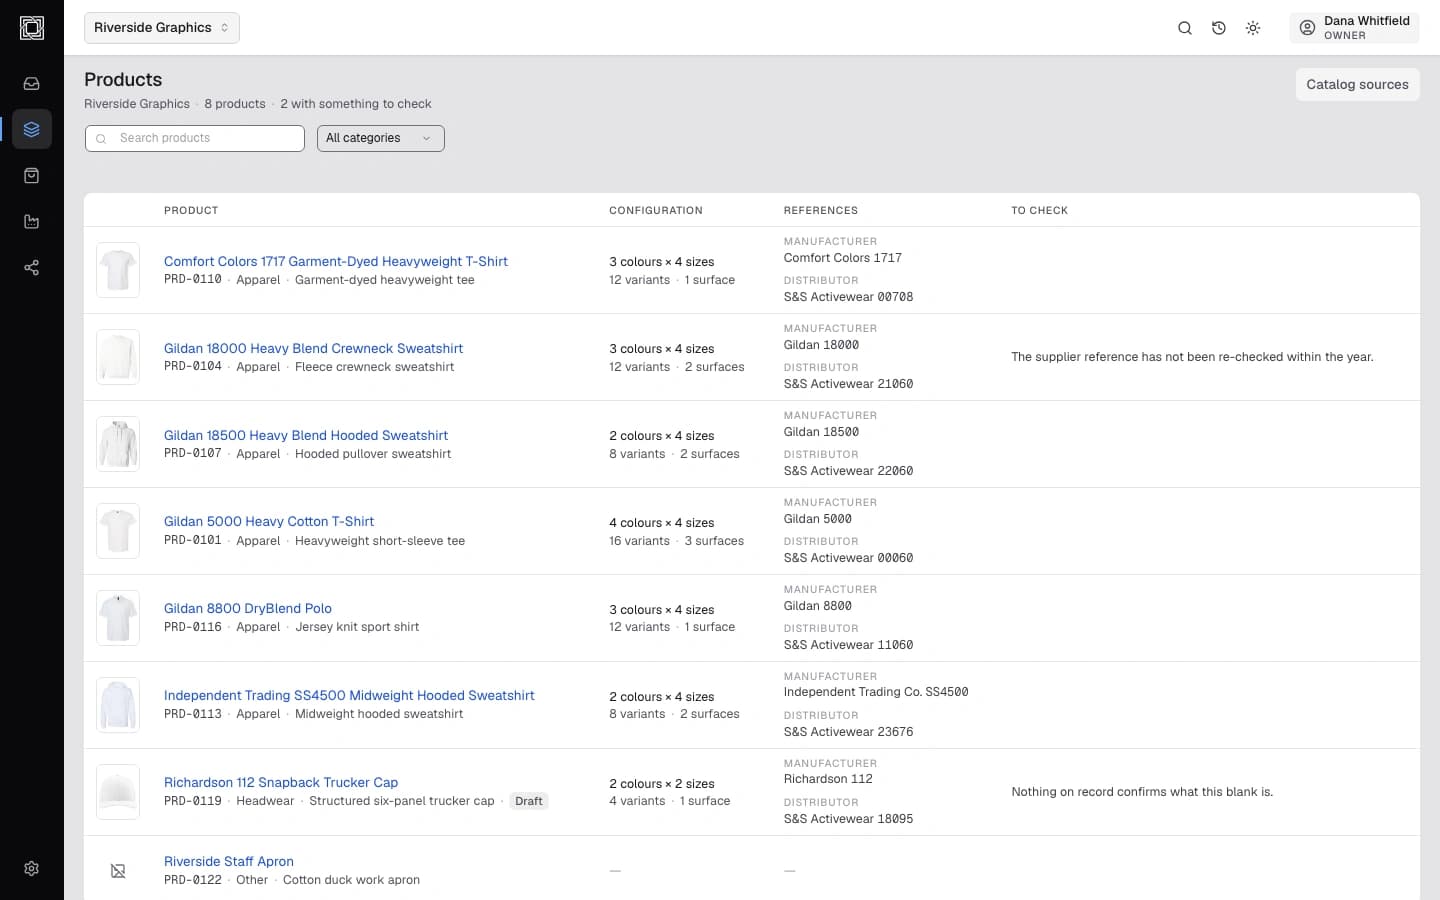Click the search magnifier icon in header
The image size is (1440, 900).
(x=1185, y=28)
